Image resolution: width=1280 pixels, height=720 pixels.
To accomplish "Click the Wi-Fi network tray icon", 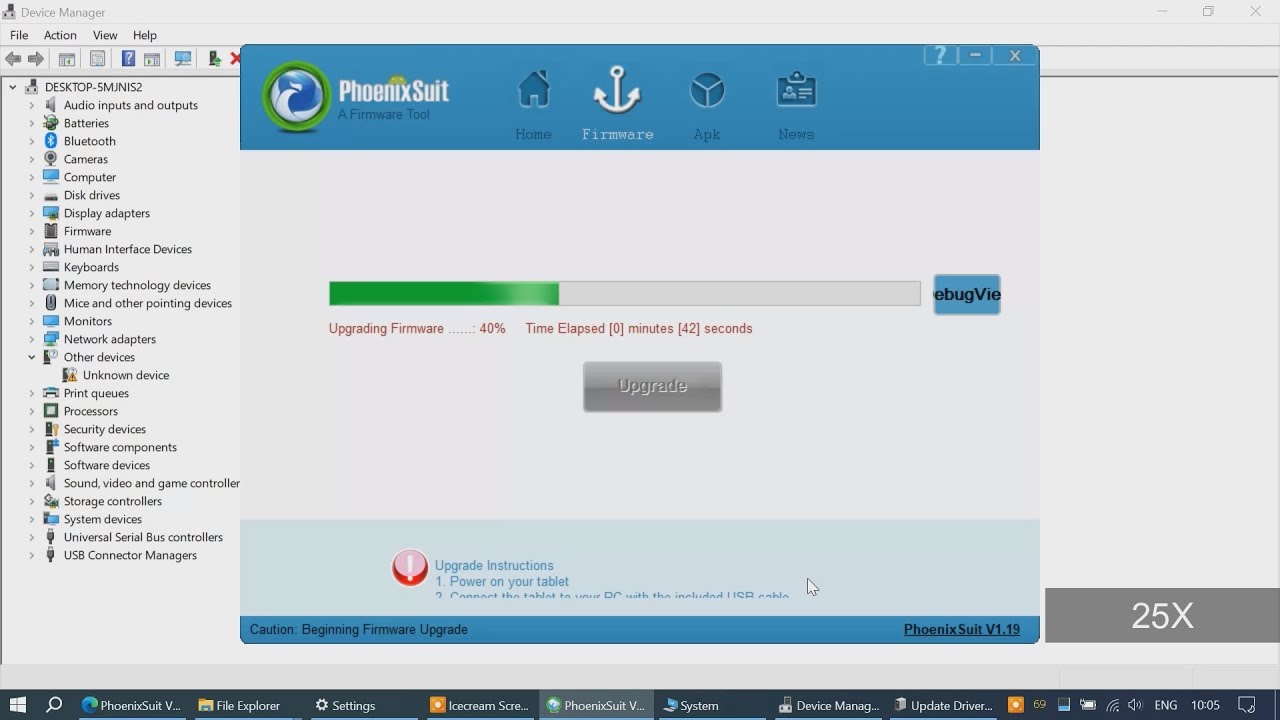I will point(1112,705).
